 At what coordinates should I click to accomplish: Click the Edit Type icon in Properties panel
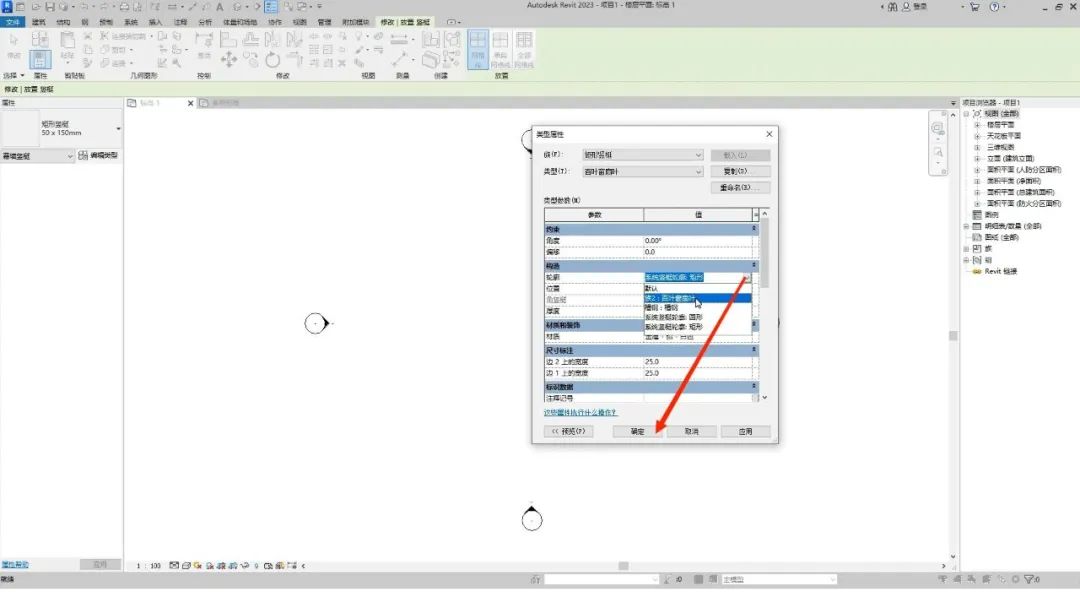pos(83,156)
